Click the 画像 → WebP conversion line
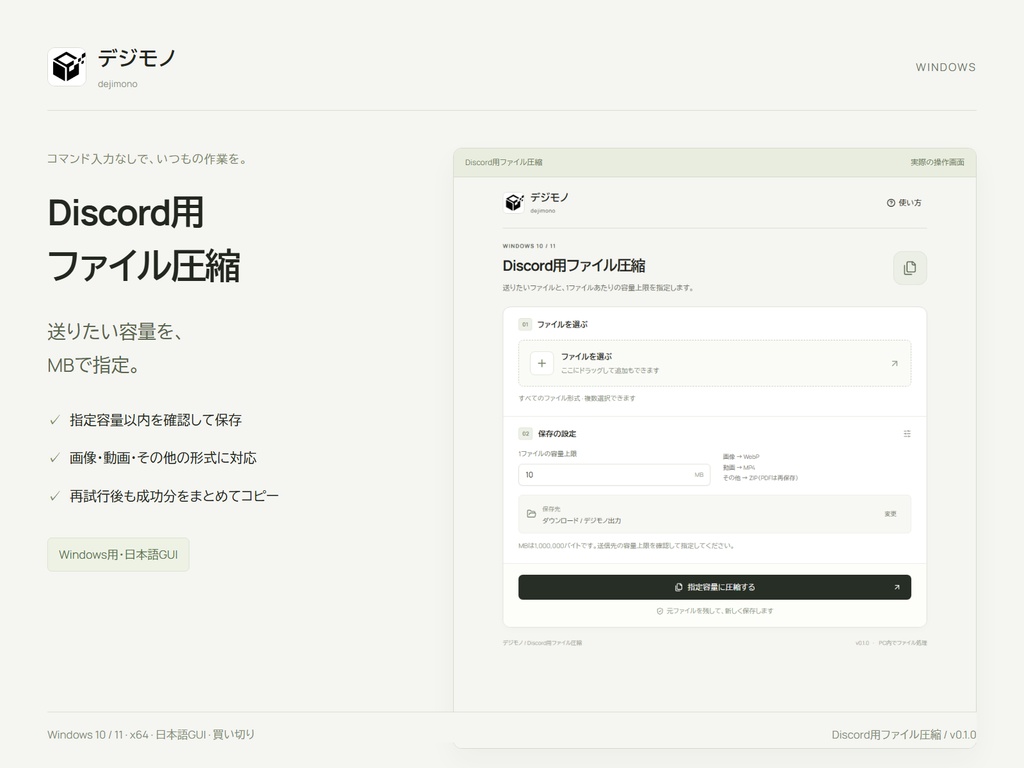Screen dimensions: 1024x768 [x=741, y=456]
